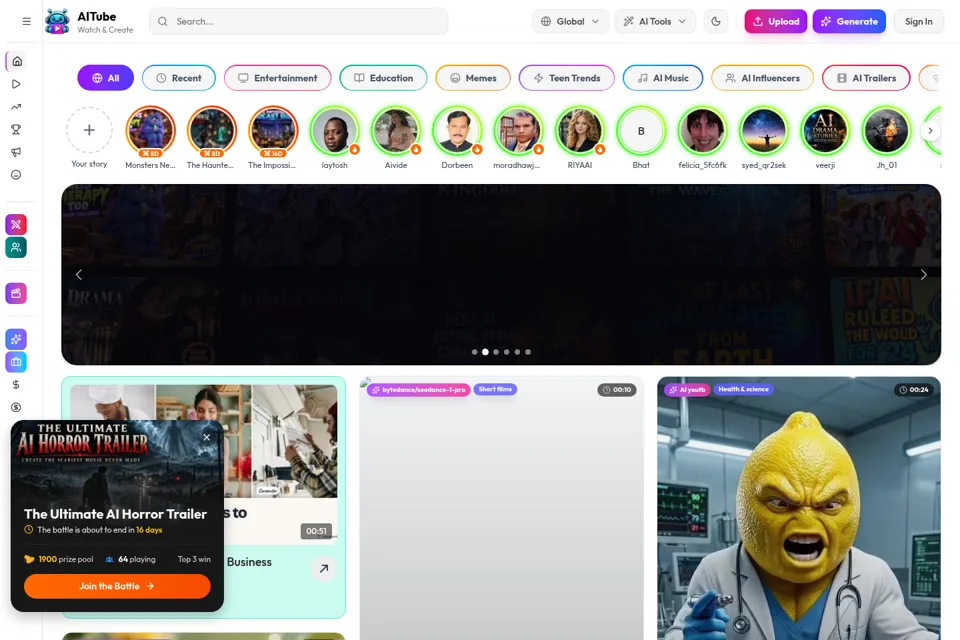Image resolution: width=960 pixels, height=640 pixels.
Task: Click the bytedance/seedance-1-pro tag
Action: click(419, 390)
